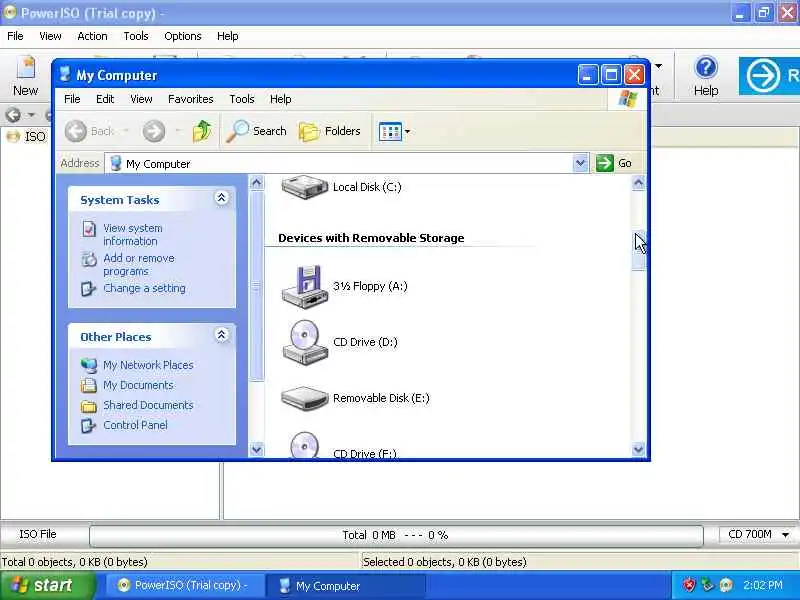The image size is (800, 600).
Task: Open Shared Documents link
Action: click(x=148, y=406)
